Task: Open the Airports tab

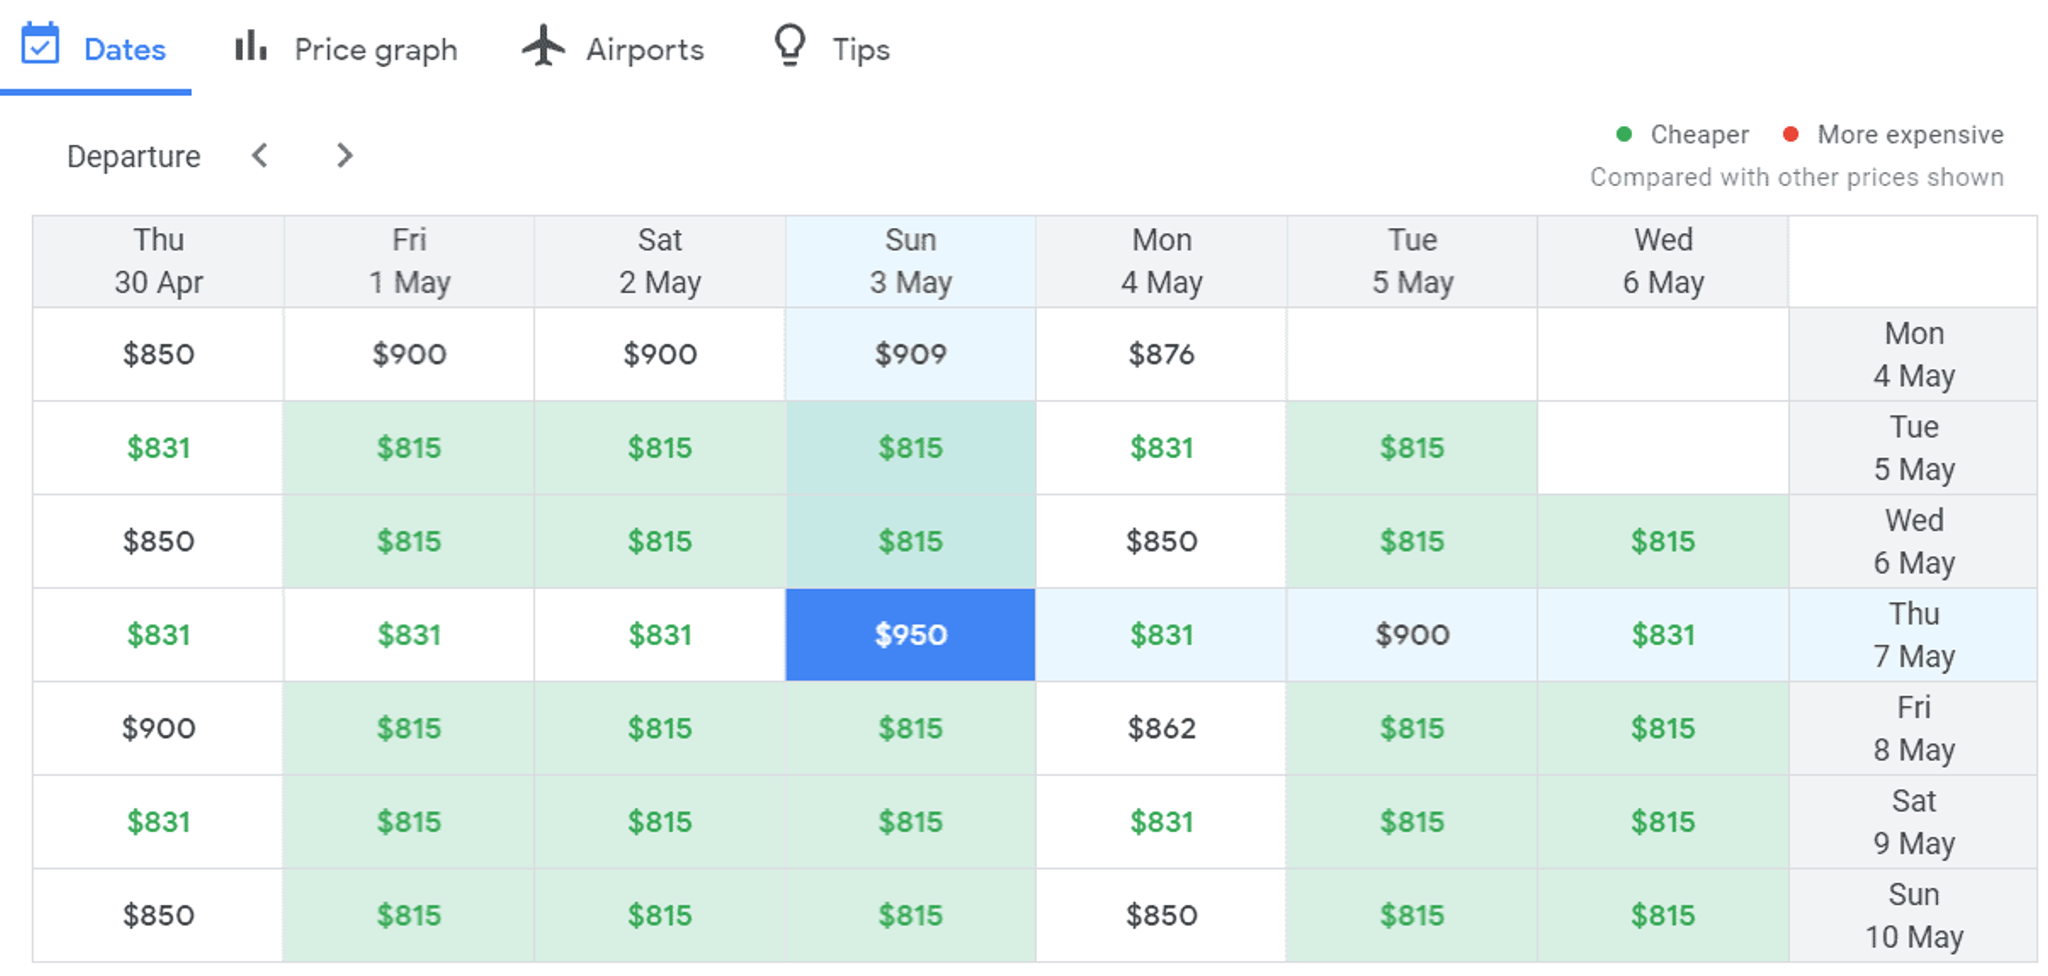Action: 644,48
